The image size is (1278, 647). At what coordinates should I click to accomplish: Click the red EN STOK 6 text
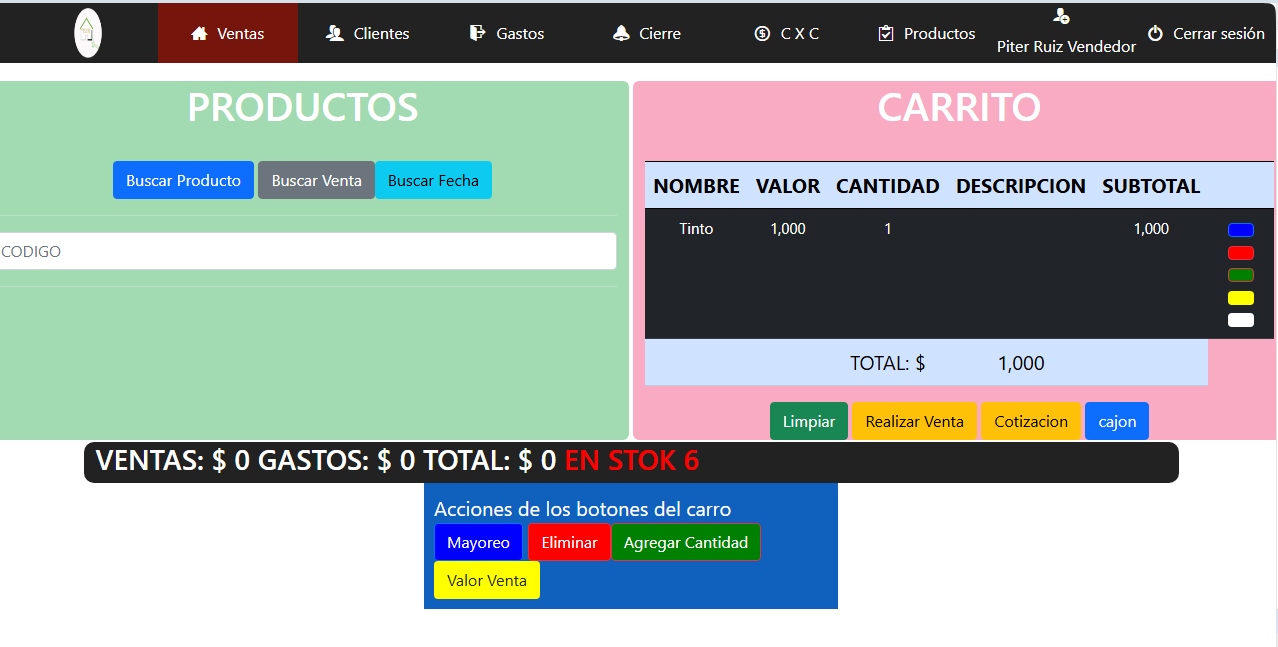pyautogui.click(x=632, y=461)
